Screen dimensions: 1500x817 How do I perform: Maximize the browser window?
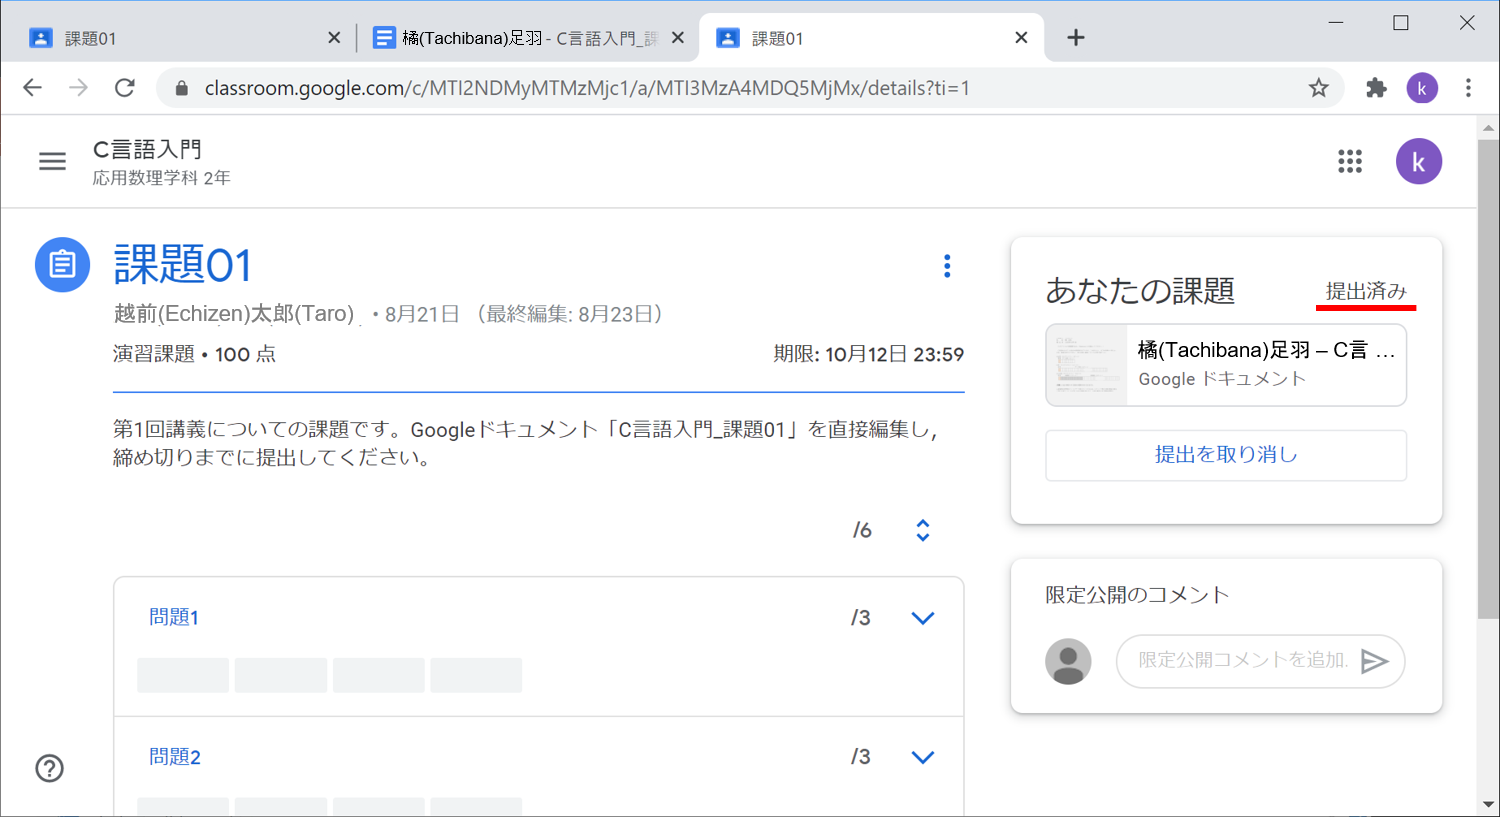[1401, 22]
